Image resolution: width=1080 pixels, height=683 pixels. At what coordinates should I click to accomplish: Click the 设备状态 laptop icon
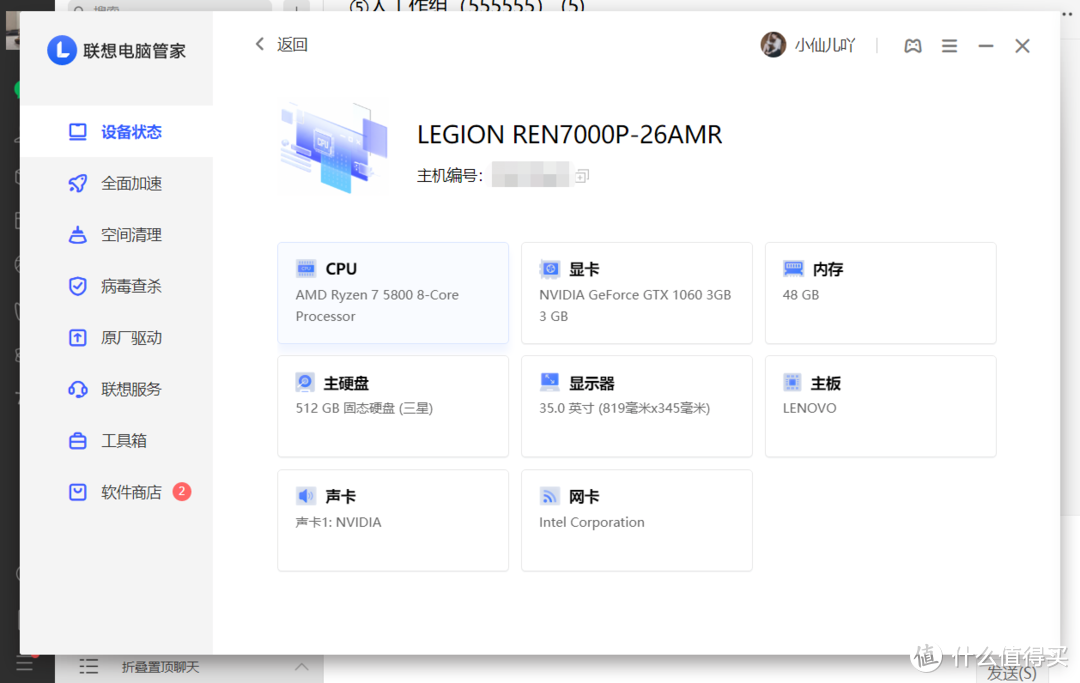pos(78,132)
